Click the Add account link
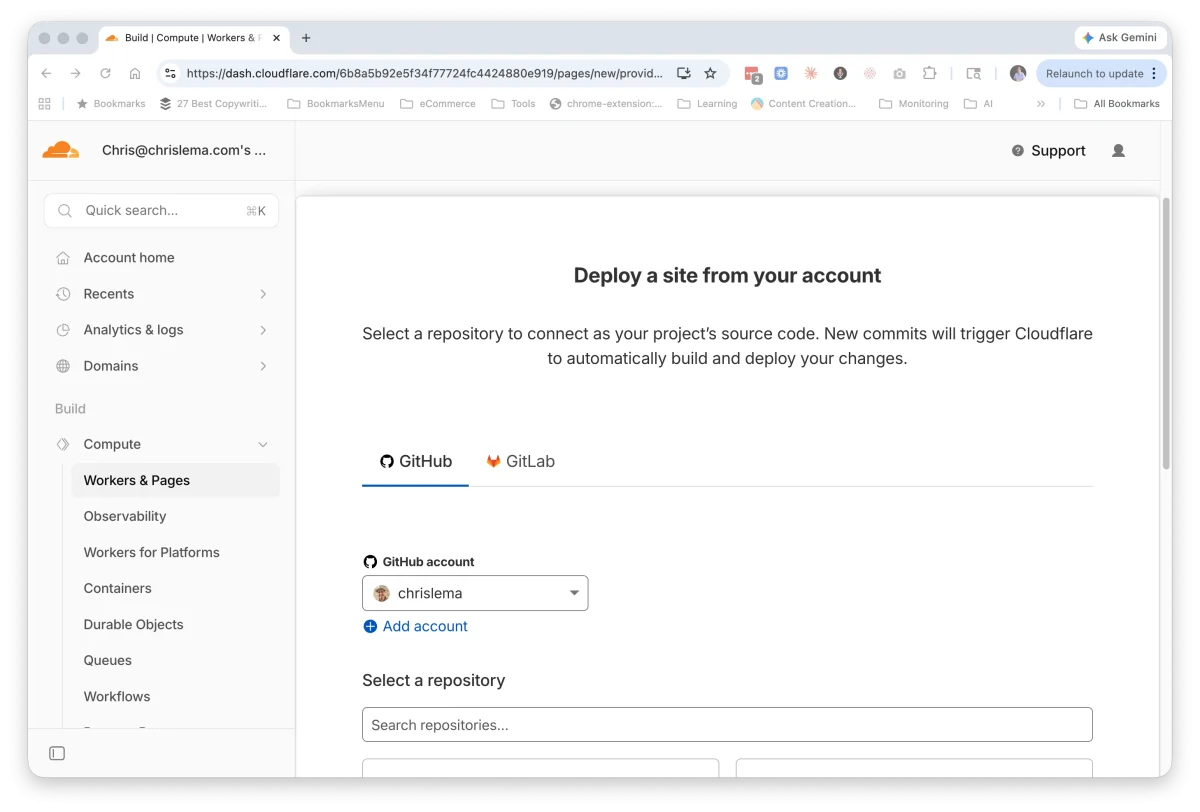Screen dimensions: 1200x812 click(415, 626)
